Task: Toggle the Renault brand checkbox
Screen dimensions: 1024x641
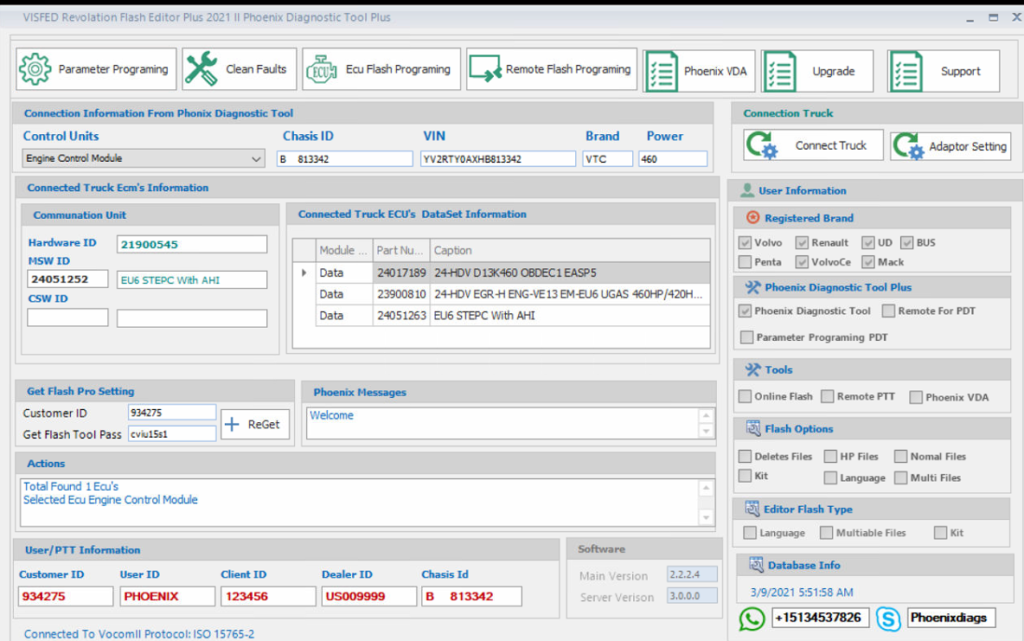Action: point(802,243)
